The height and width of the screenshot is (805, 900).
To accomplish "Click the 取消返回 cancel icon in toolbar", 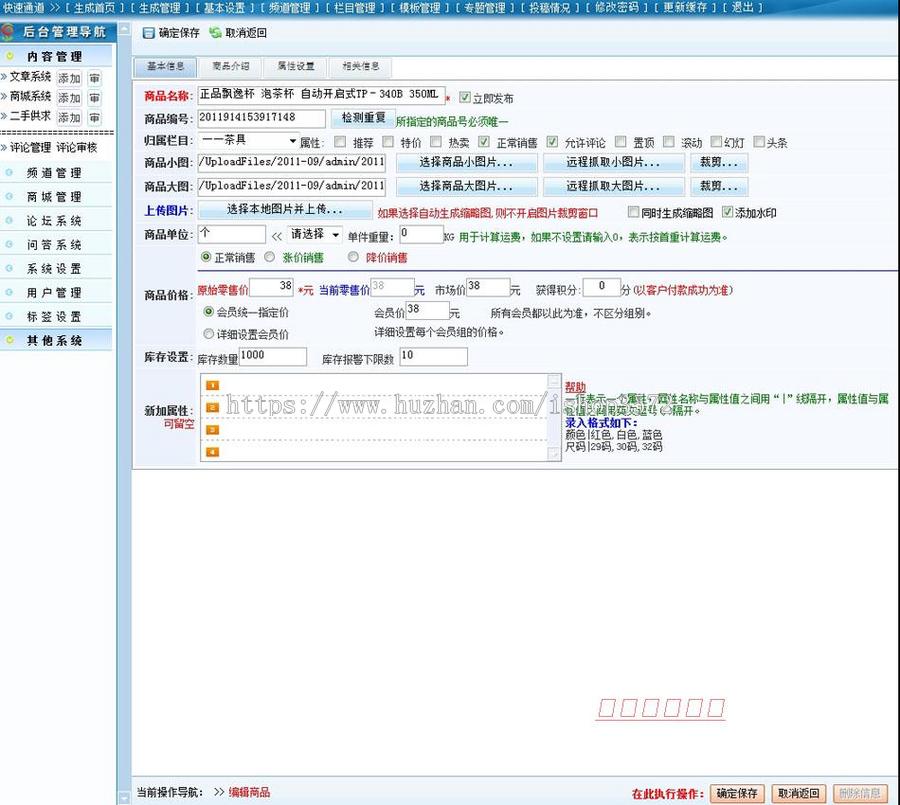I will pos(215,32).
